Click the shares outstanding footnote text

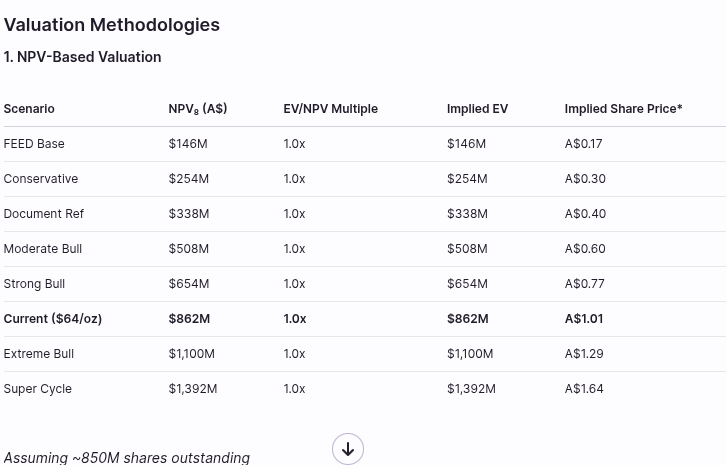tap(127, 457)
